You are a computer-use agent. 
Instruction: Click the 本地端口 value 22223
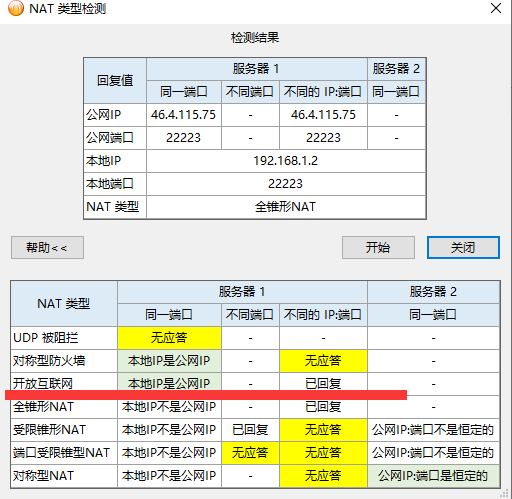click(286, 184)
